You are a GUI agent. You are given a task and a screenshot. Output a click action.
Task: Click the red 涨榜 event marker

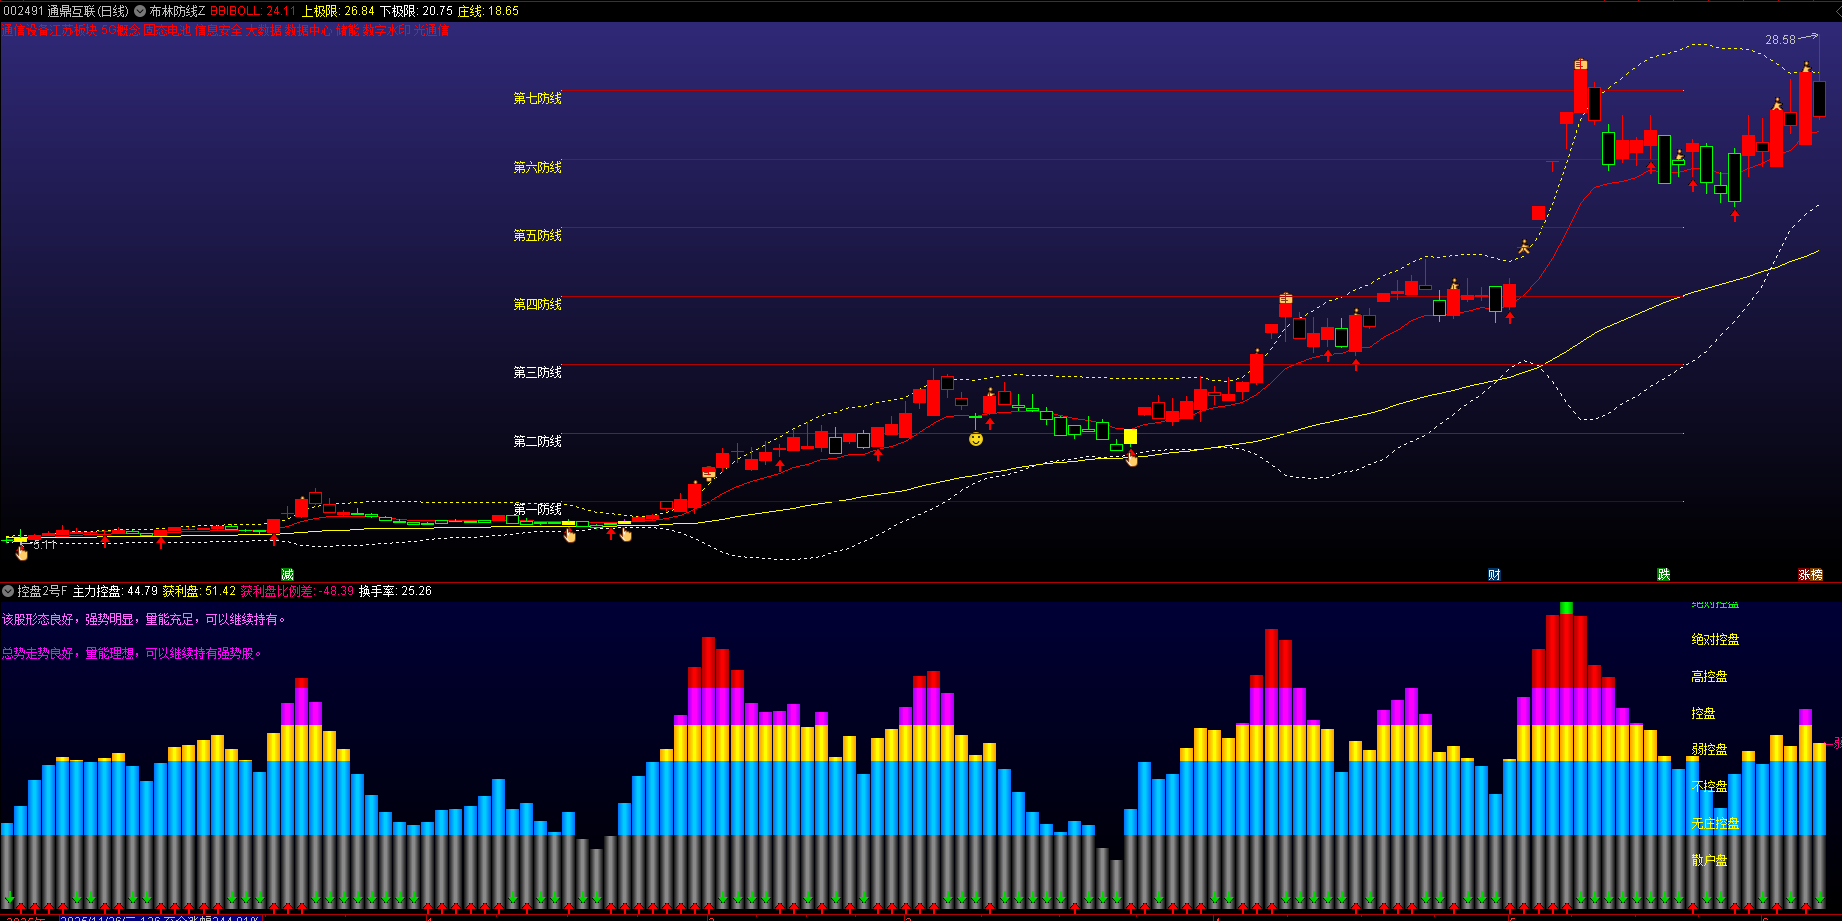tap(1810, 574)
